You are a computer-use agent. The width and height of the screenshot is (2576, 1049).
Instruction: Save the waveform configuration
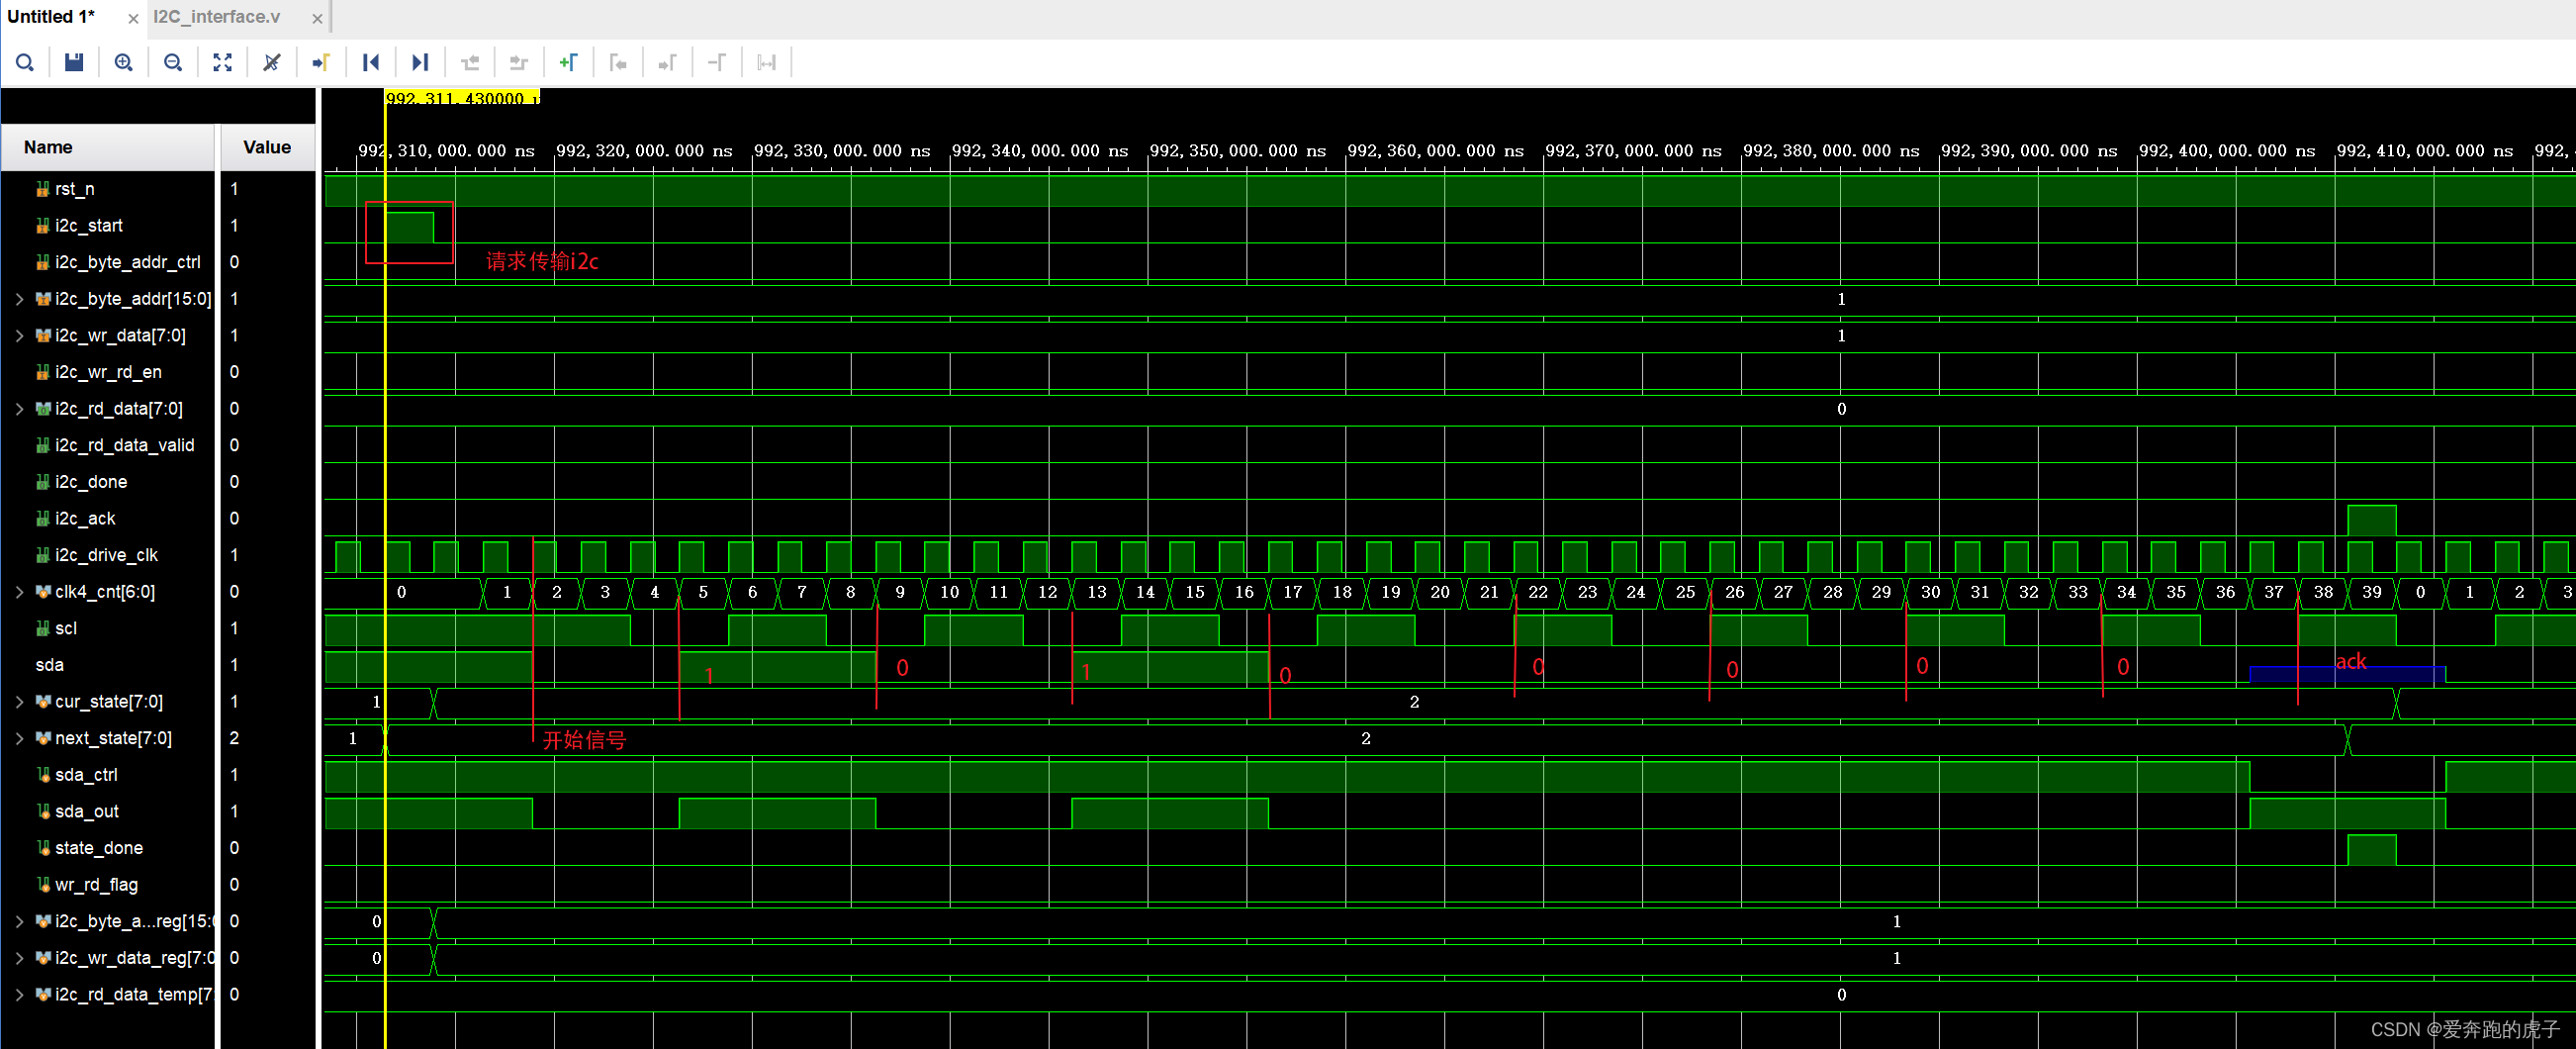pyautogui.click(x=74, y=63)
